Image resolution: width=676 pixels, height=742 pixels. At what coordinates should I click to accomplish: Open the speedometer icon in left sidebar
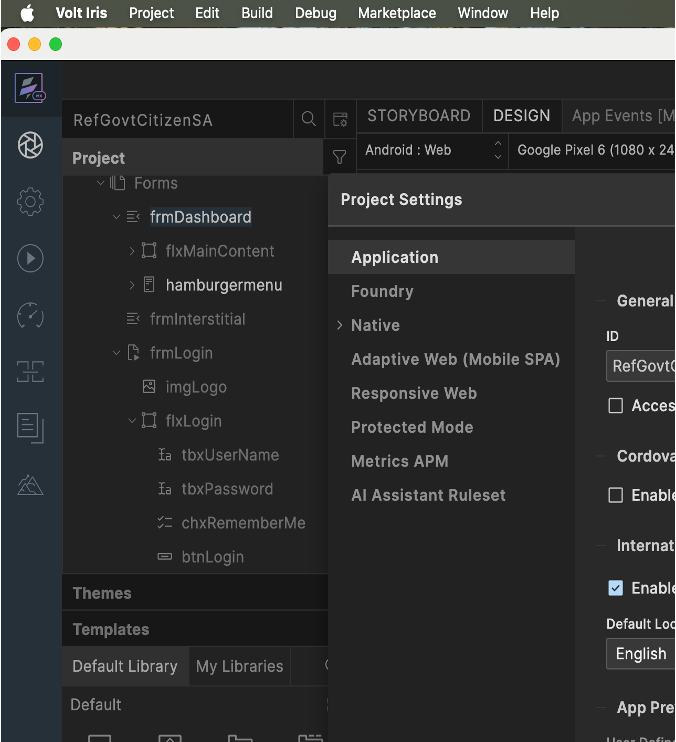(30, 316)
